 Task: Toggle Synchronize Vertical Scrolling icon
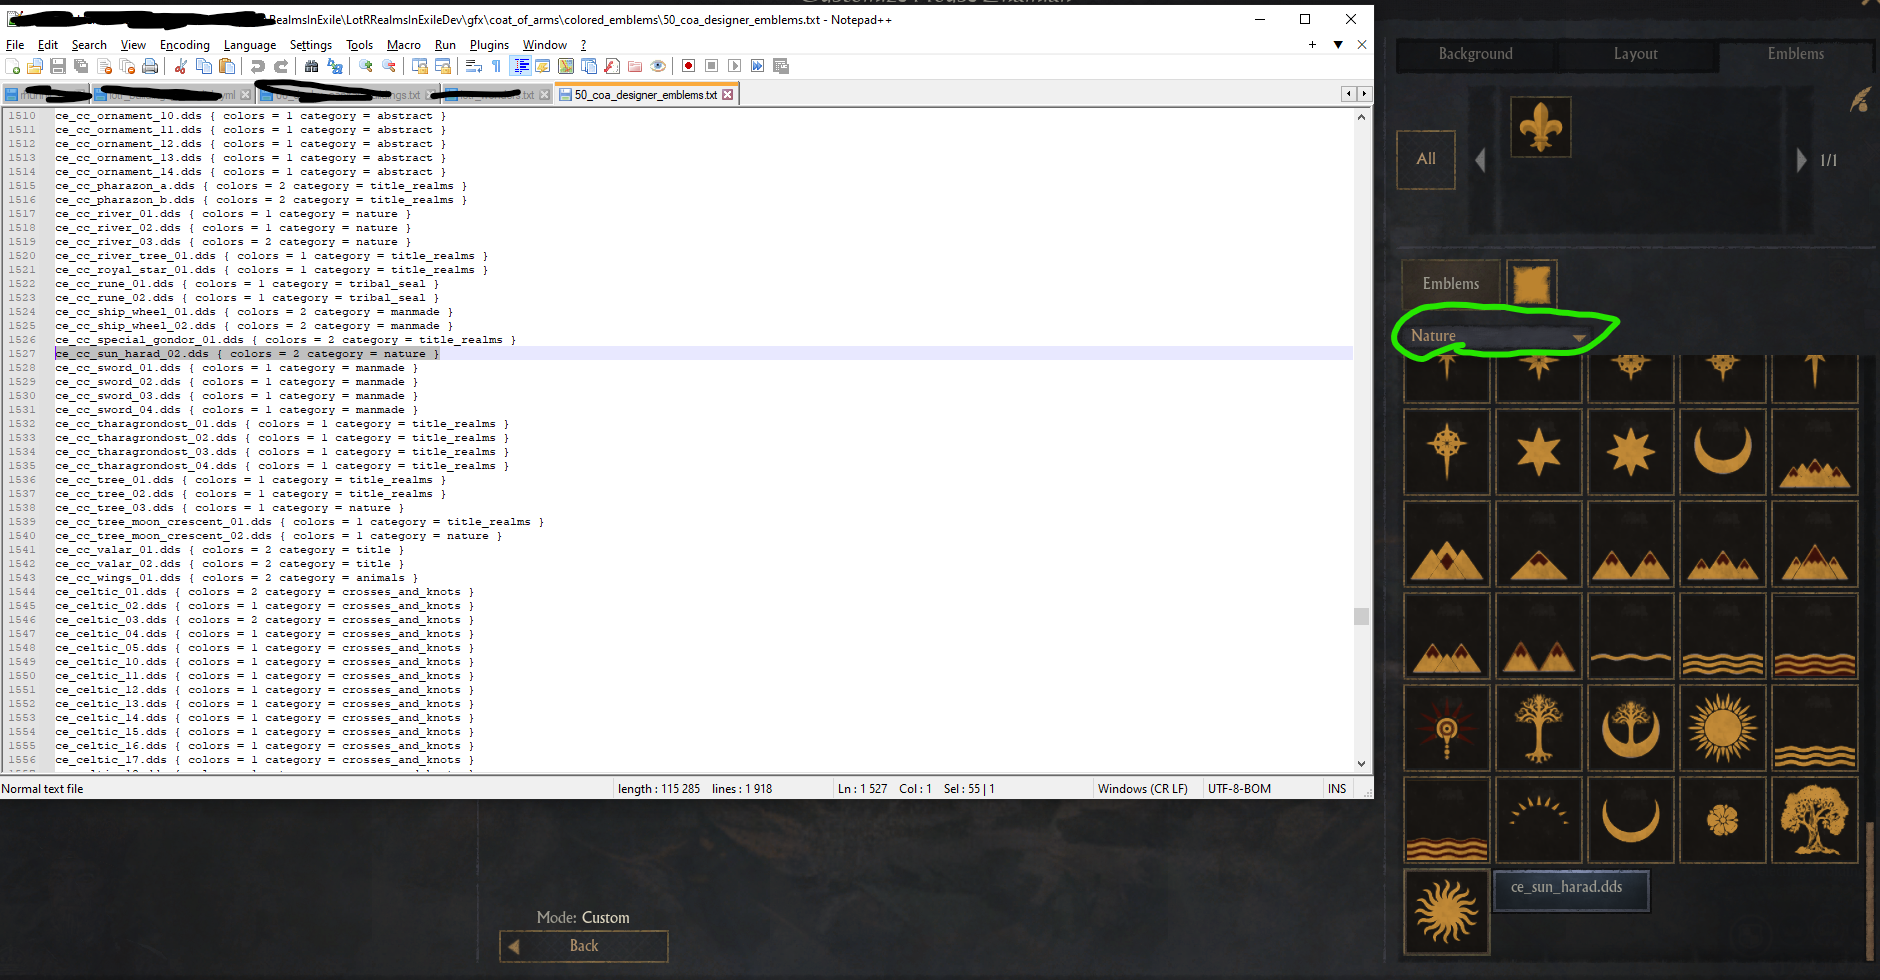pyautogui.click(x=420, y=66)
